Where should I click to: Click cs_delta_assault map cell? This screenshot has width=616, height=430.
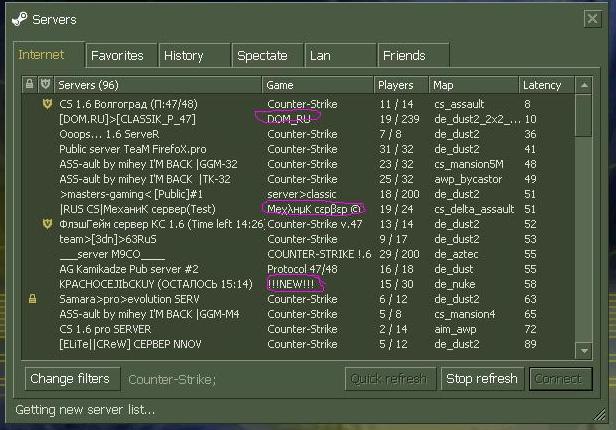(474, 209)
